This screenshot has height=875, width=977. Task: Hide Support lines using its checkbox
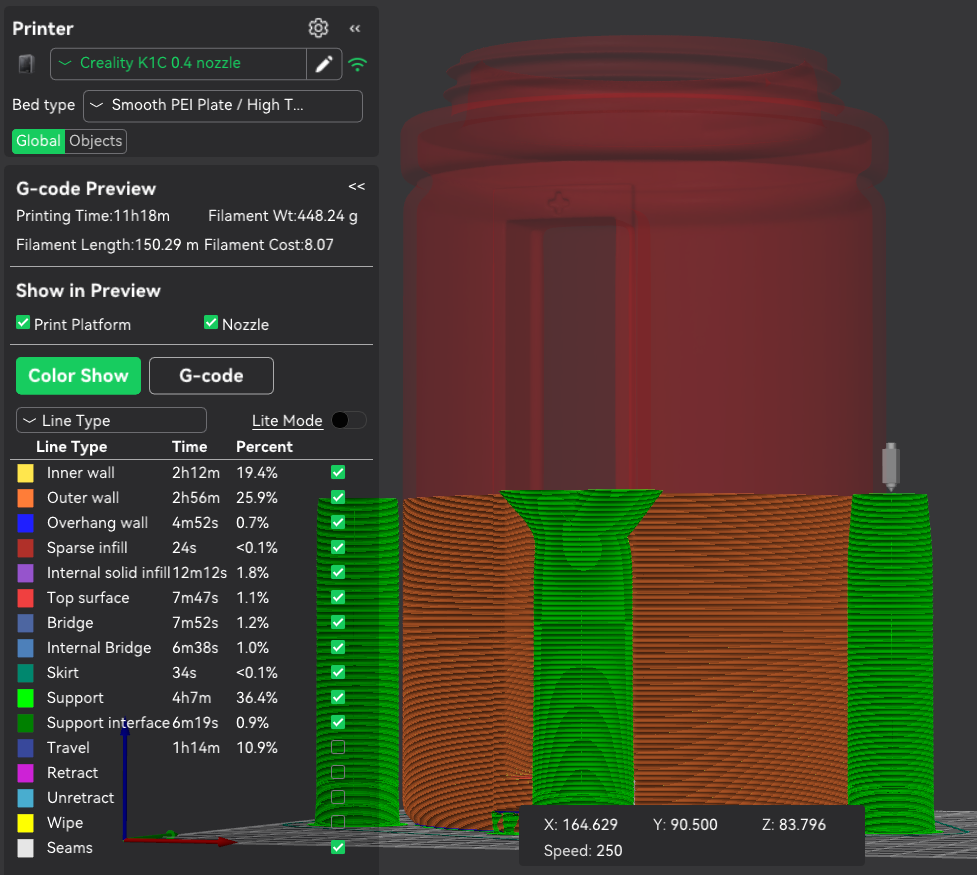(x=338, y=697)
